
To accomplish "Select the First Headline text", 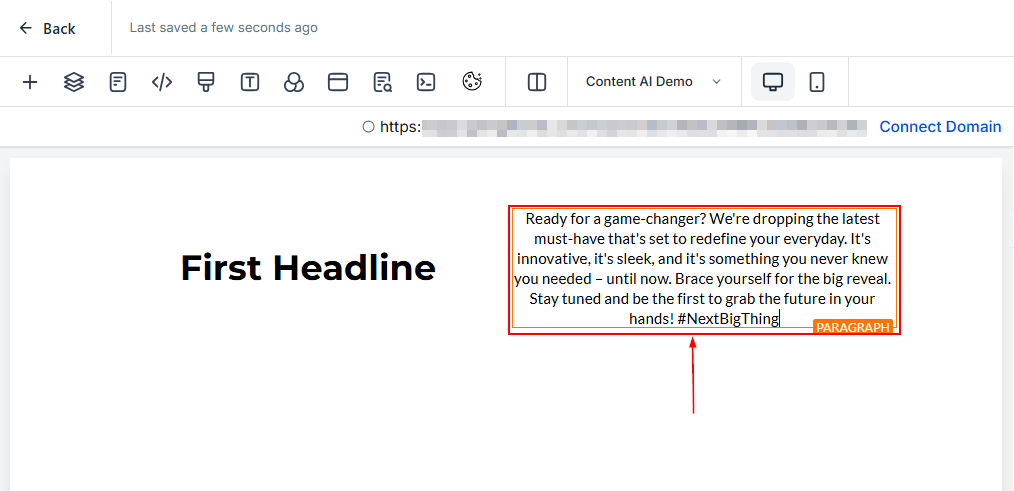I will tap(308, 268).
